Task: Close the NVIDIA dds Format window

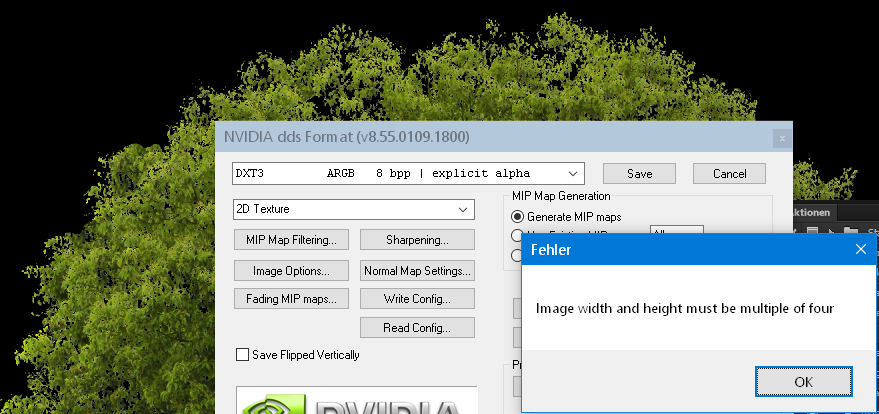Action: 782,138
